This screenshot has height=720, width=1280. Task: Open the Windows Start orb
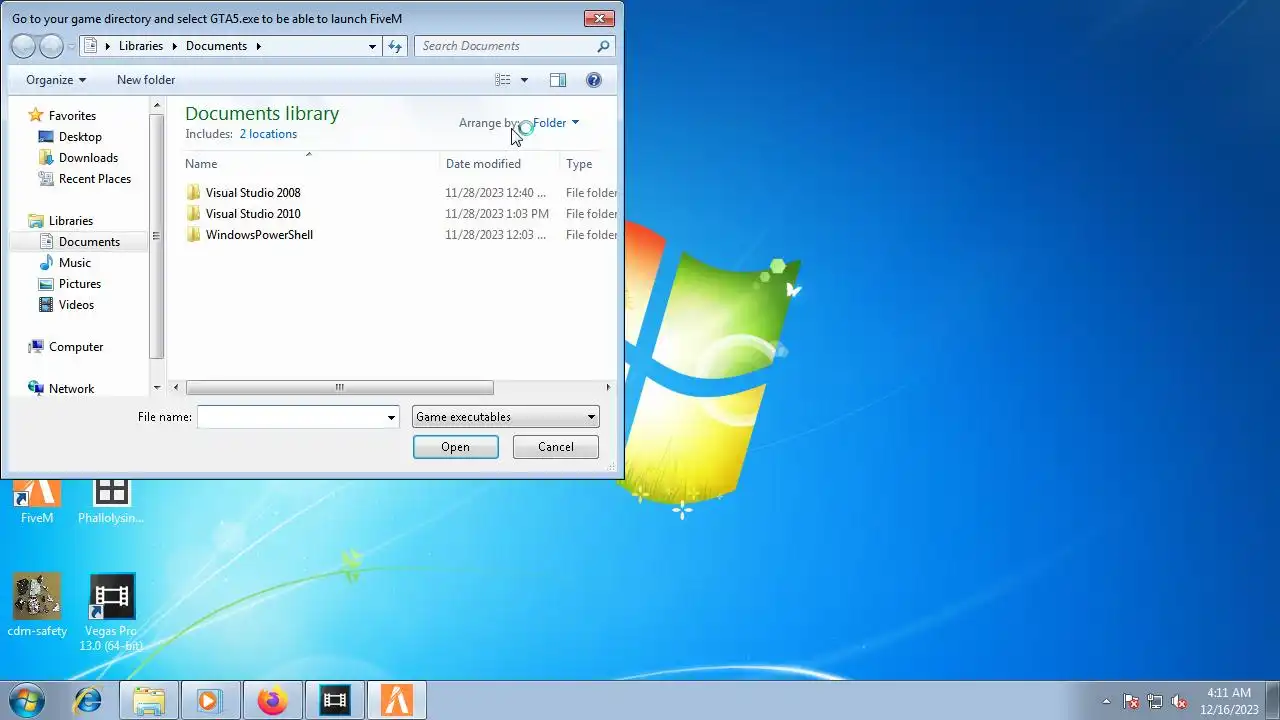[x=26, y=700]
